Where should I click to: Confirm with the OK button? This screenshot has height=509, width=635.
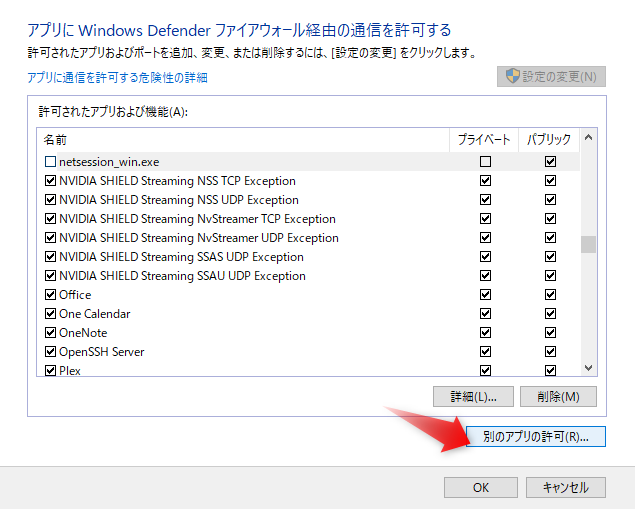pos(481,487)
